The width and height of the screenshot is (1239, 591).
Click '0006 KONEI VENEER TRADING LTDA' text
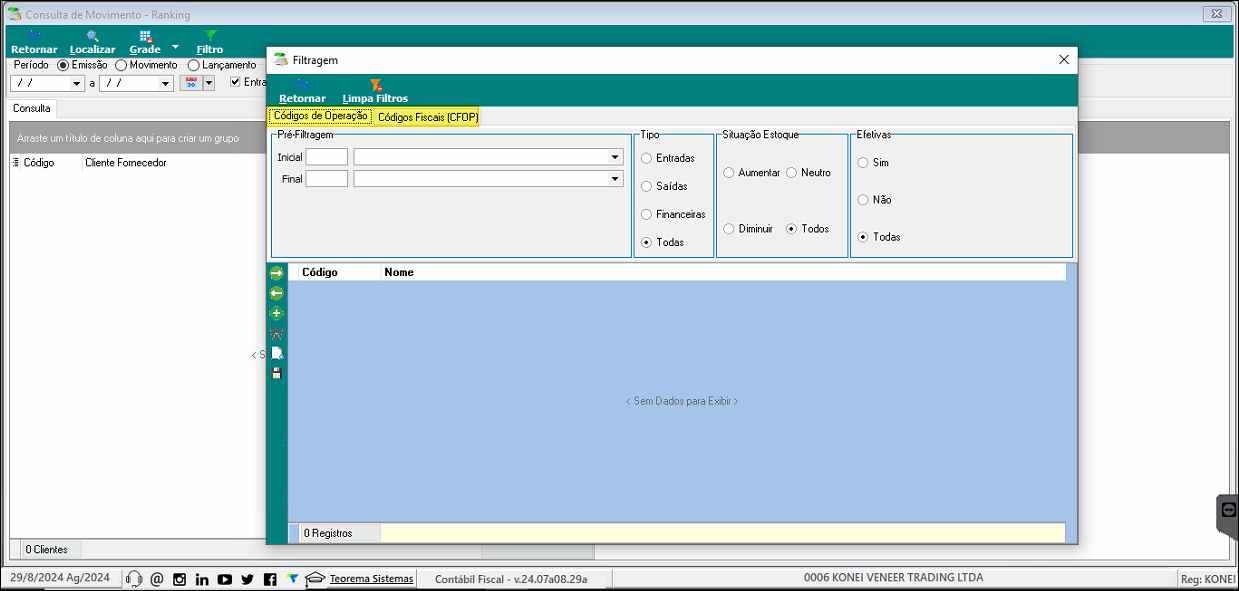[894, 578]
